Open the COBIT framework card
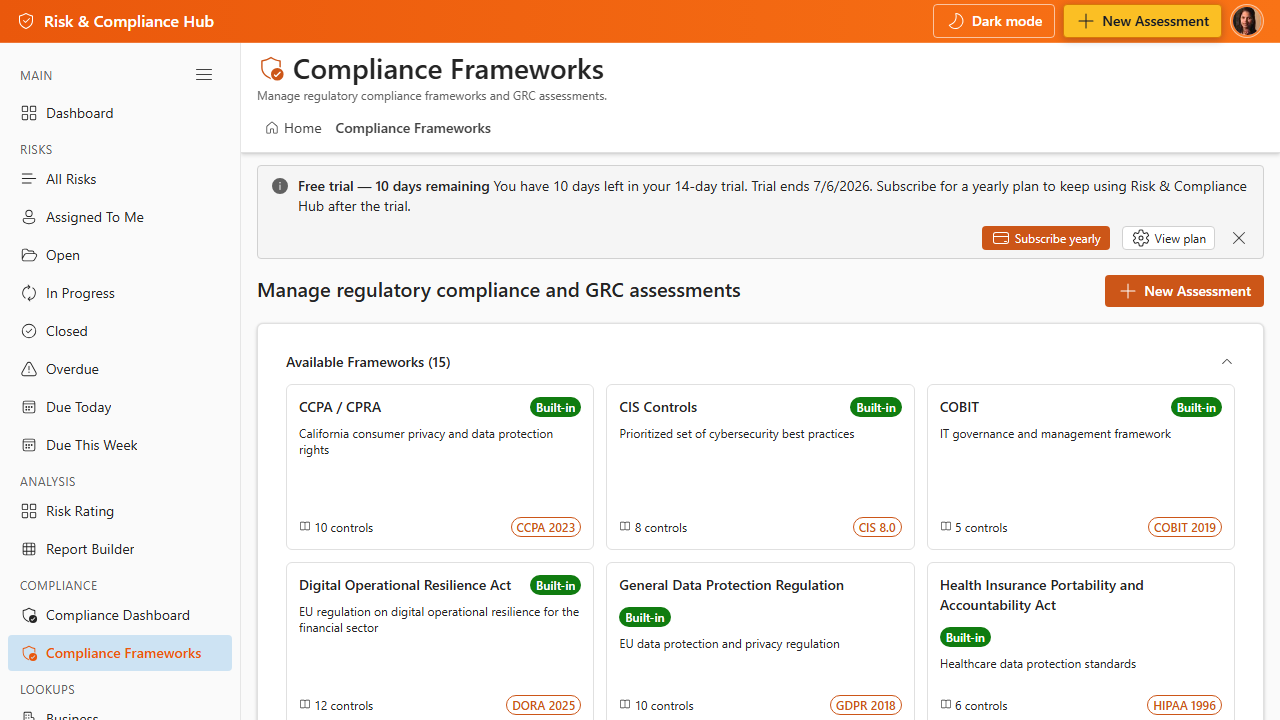 point(1081,467)
